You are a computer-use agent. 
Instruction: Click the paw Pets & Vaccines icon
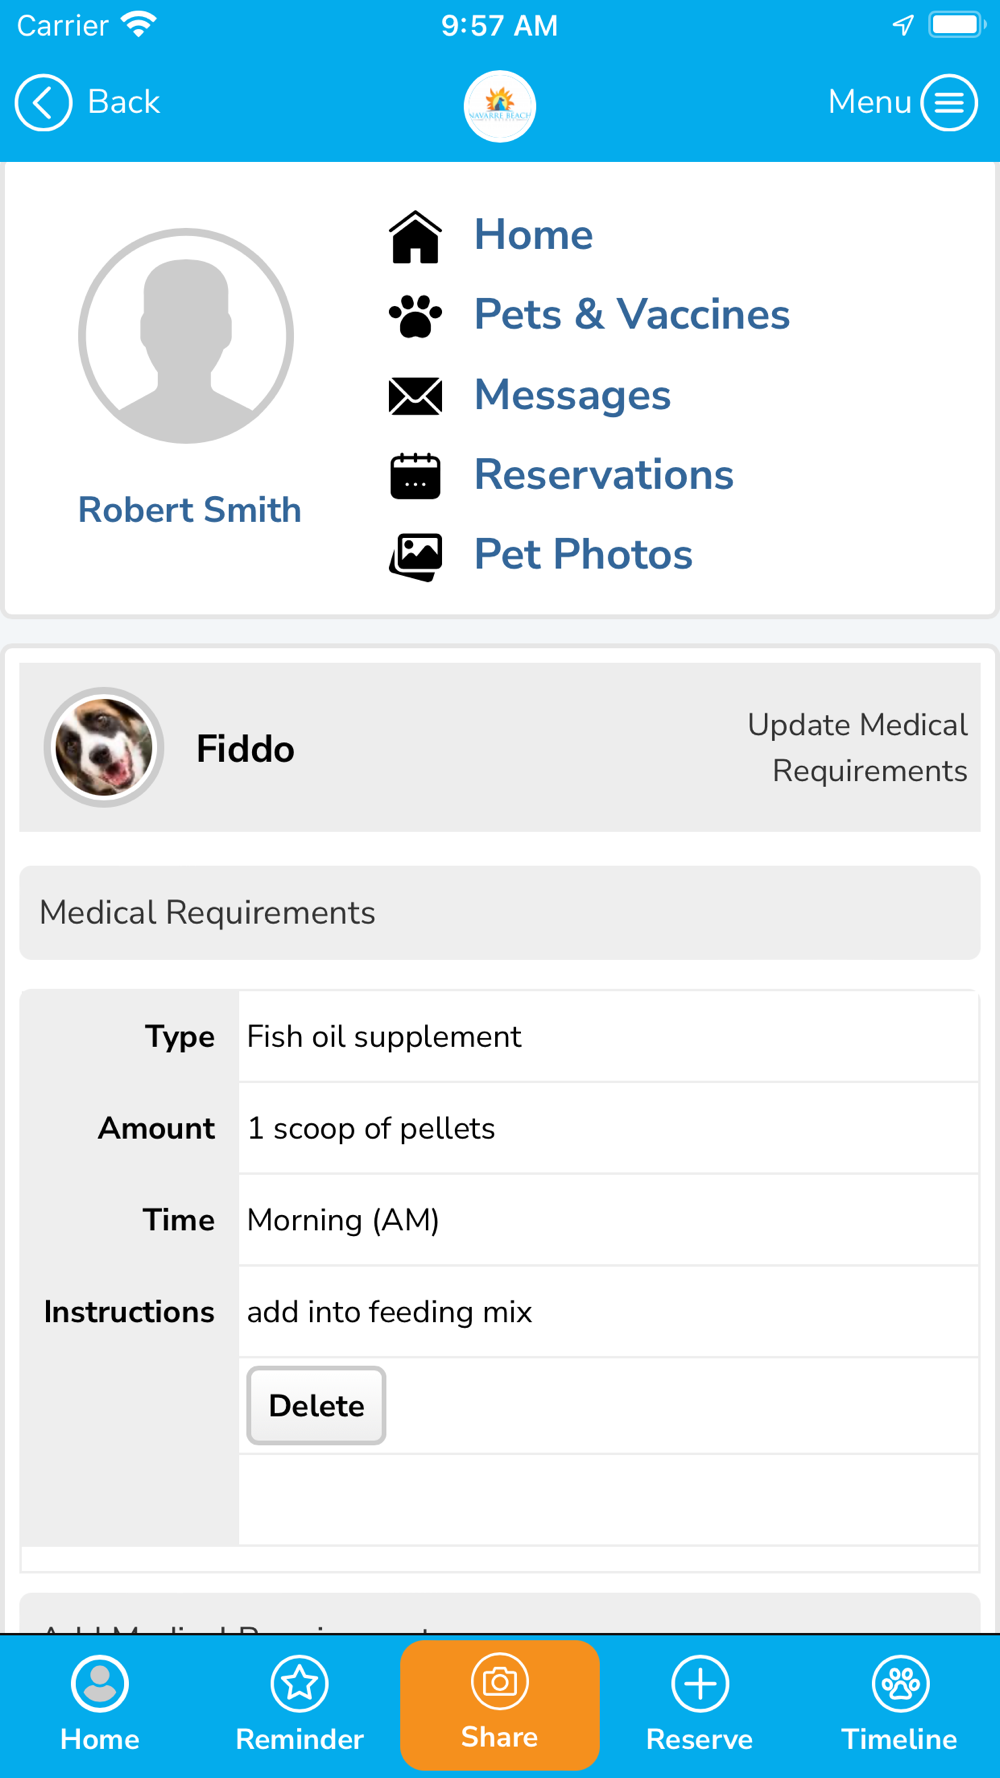pos(415,316)
